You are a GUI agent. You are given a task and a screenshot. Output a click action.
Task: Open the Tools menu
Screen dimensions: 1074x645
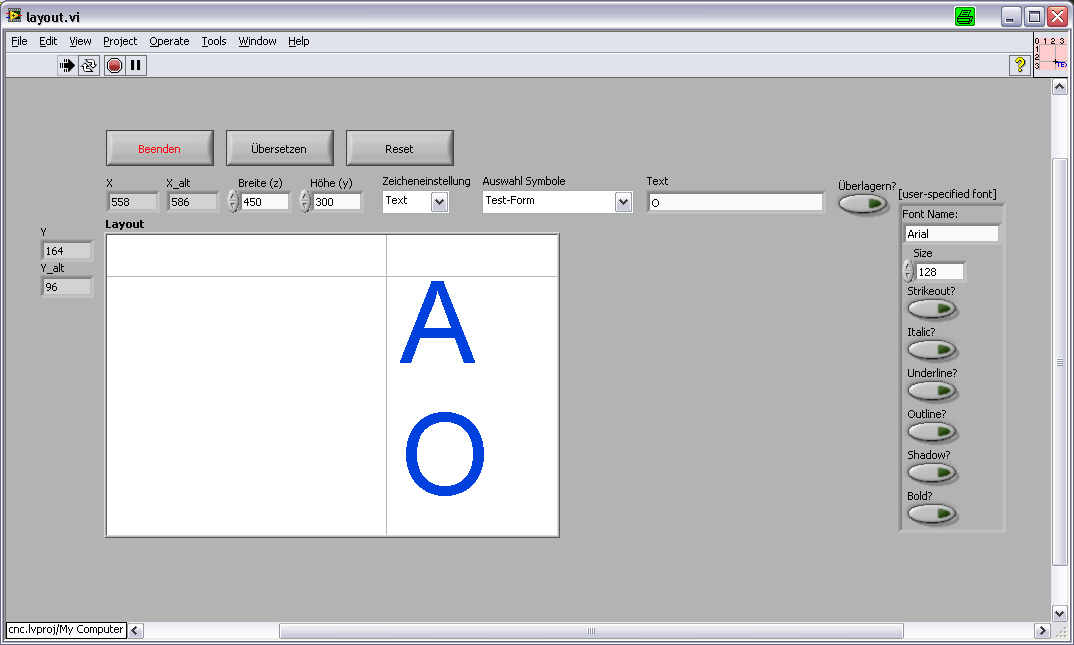pyautogui.click(x=214, y=41)
